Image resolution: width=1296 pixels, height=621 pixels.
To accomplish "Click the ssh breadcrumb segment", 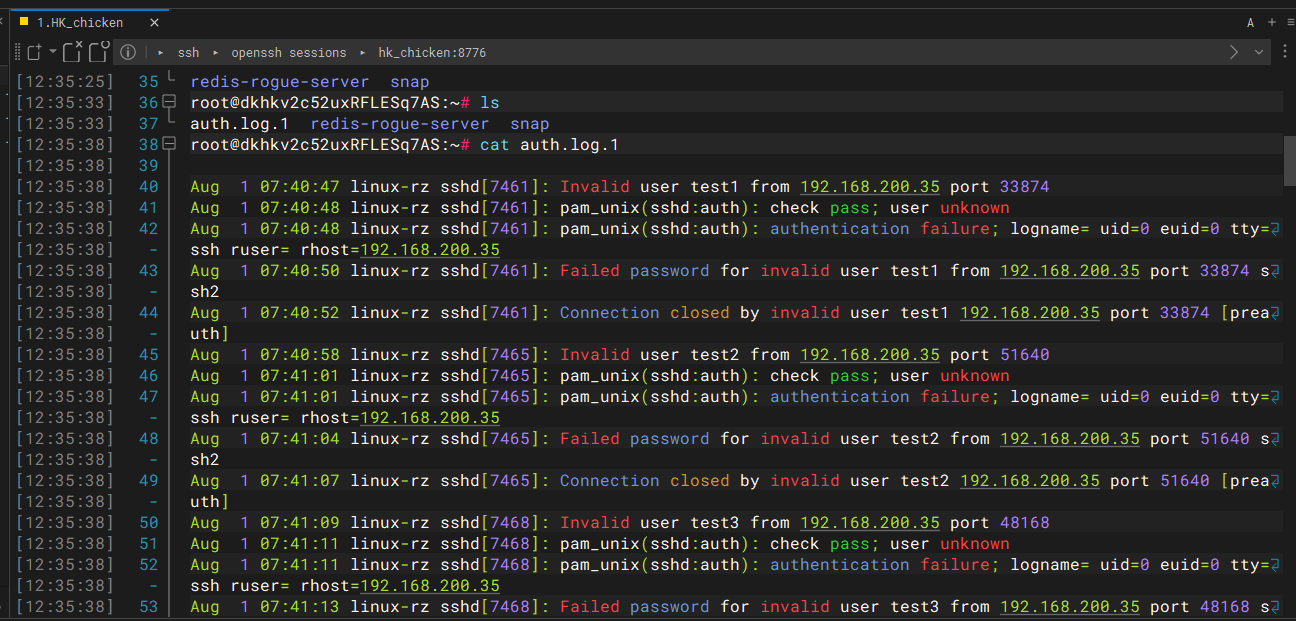I will coord(188,52).
